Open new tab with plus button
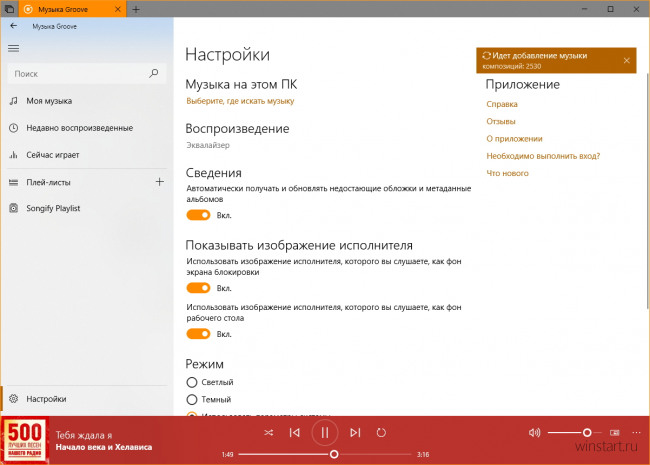650x465 pixels. point(136,9)
